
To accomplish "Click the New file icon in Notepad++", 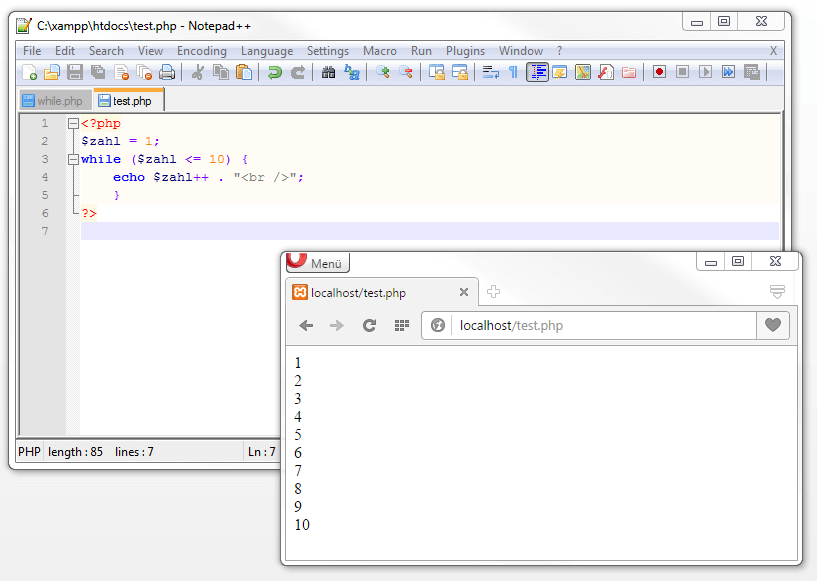I will (30, 72).
